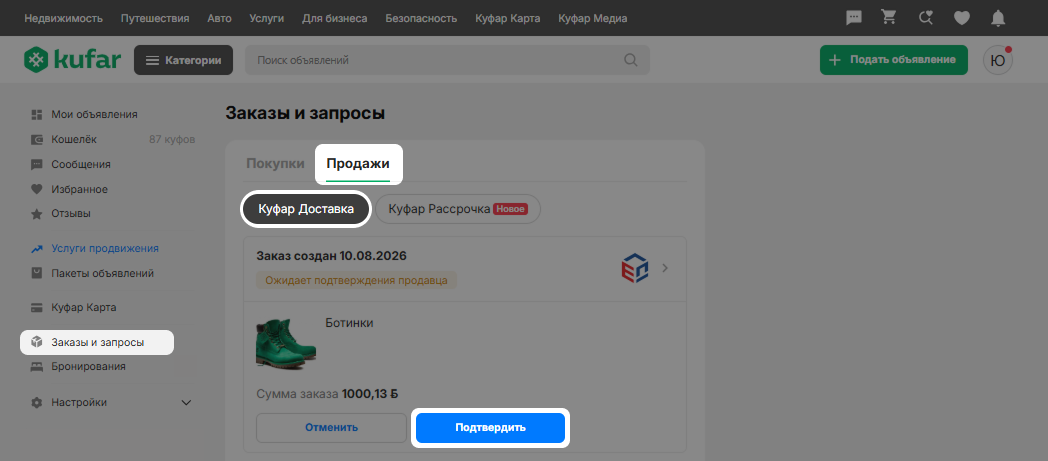Click the Настройки gear icon
The height and width of the screenshot is (461, 1048).
click(37, 403)
